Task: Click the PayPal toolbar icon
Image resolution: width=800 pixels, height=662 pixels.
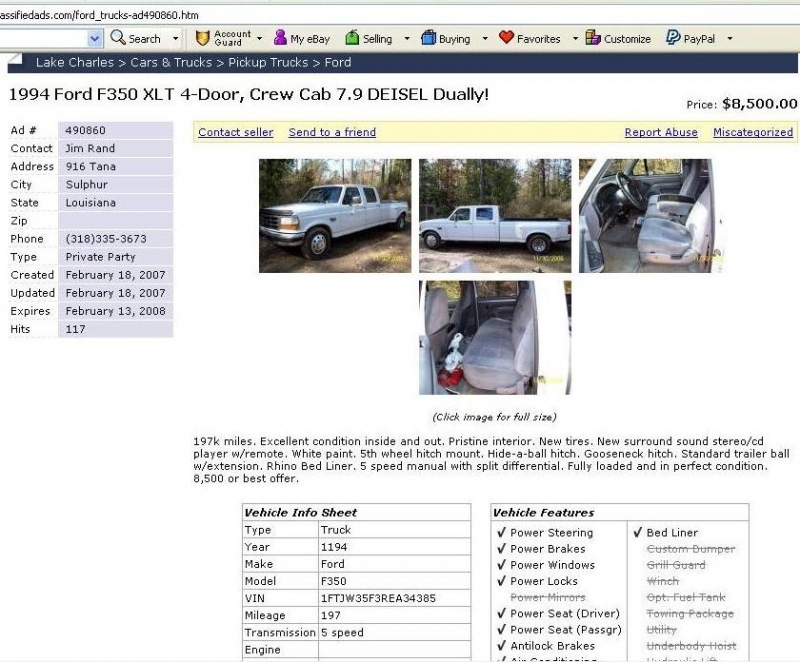Action: point(673,38)
